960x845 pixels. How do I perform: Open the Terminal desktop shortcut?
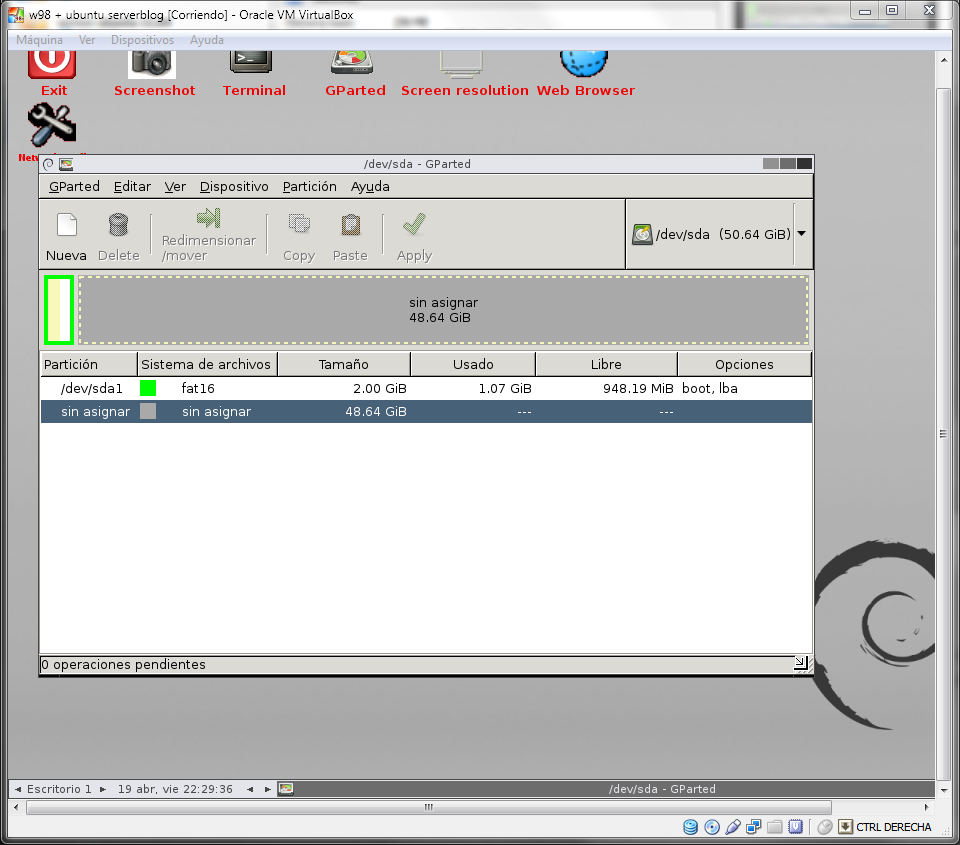(x=251, y=62)
